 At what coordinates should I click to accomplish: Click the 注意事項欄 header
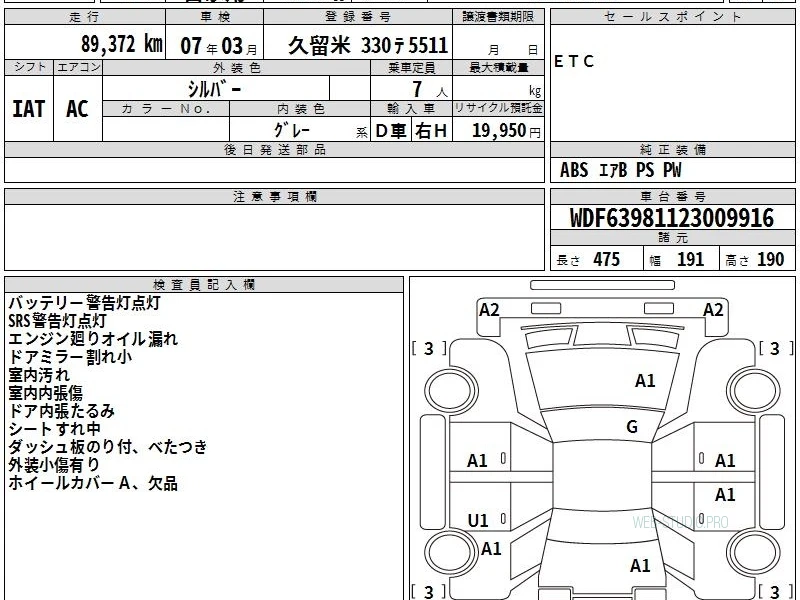(x=274, y=197)
